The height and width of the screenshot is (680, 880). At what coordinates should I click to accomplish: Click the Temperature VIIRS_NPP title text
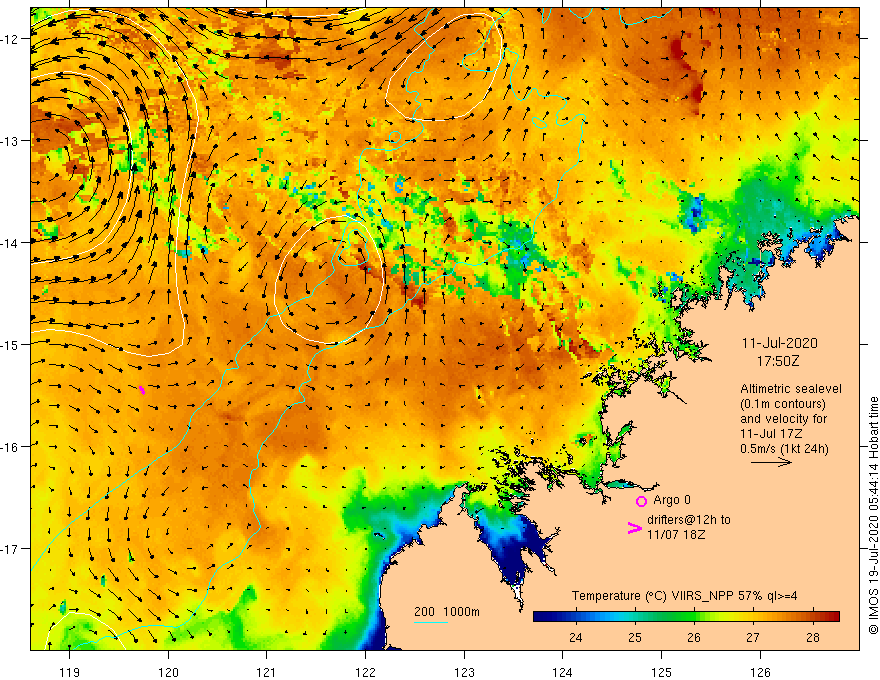684,596
